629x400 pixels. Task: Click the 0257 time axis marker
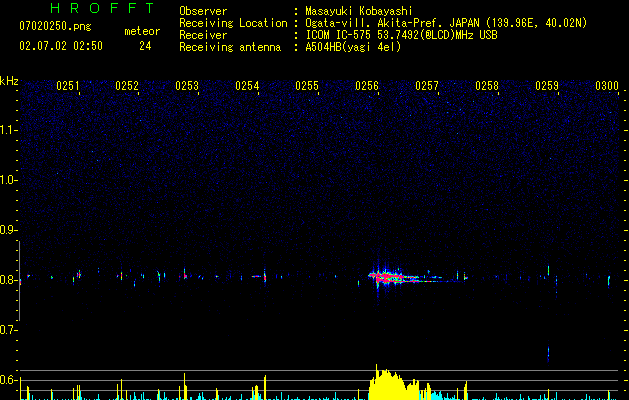click(427, 86)
